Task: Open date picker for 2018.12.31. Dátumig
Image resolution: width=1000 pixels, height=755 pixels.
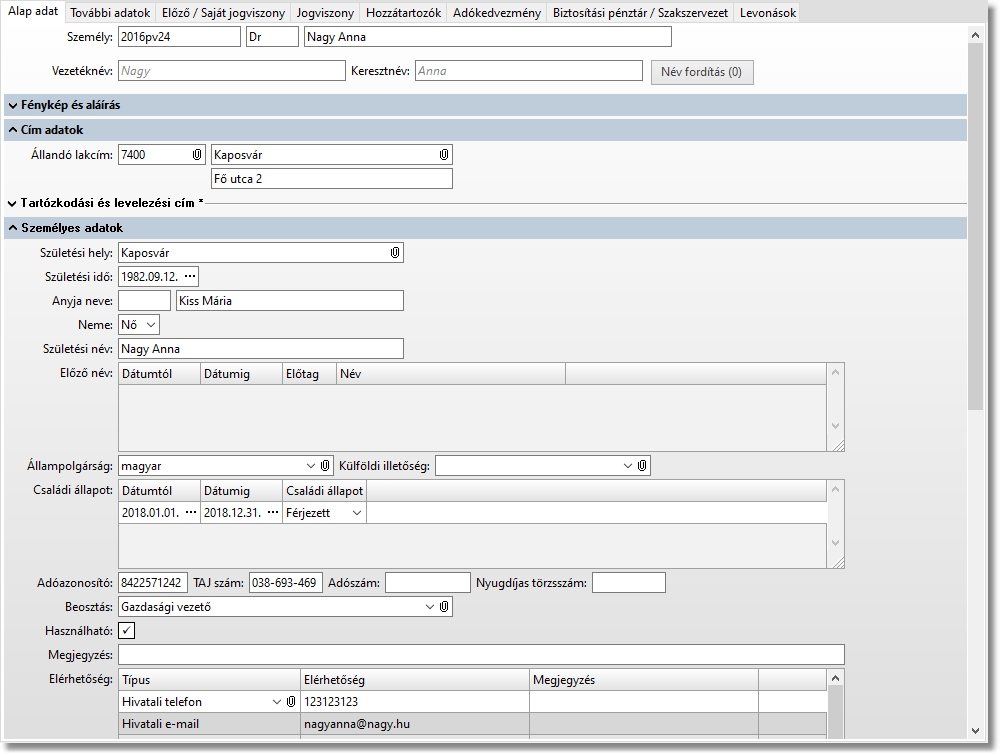Action: click(273, 512)
